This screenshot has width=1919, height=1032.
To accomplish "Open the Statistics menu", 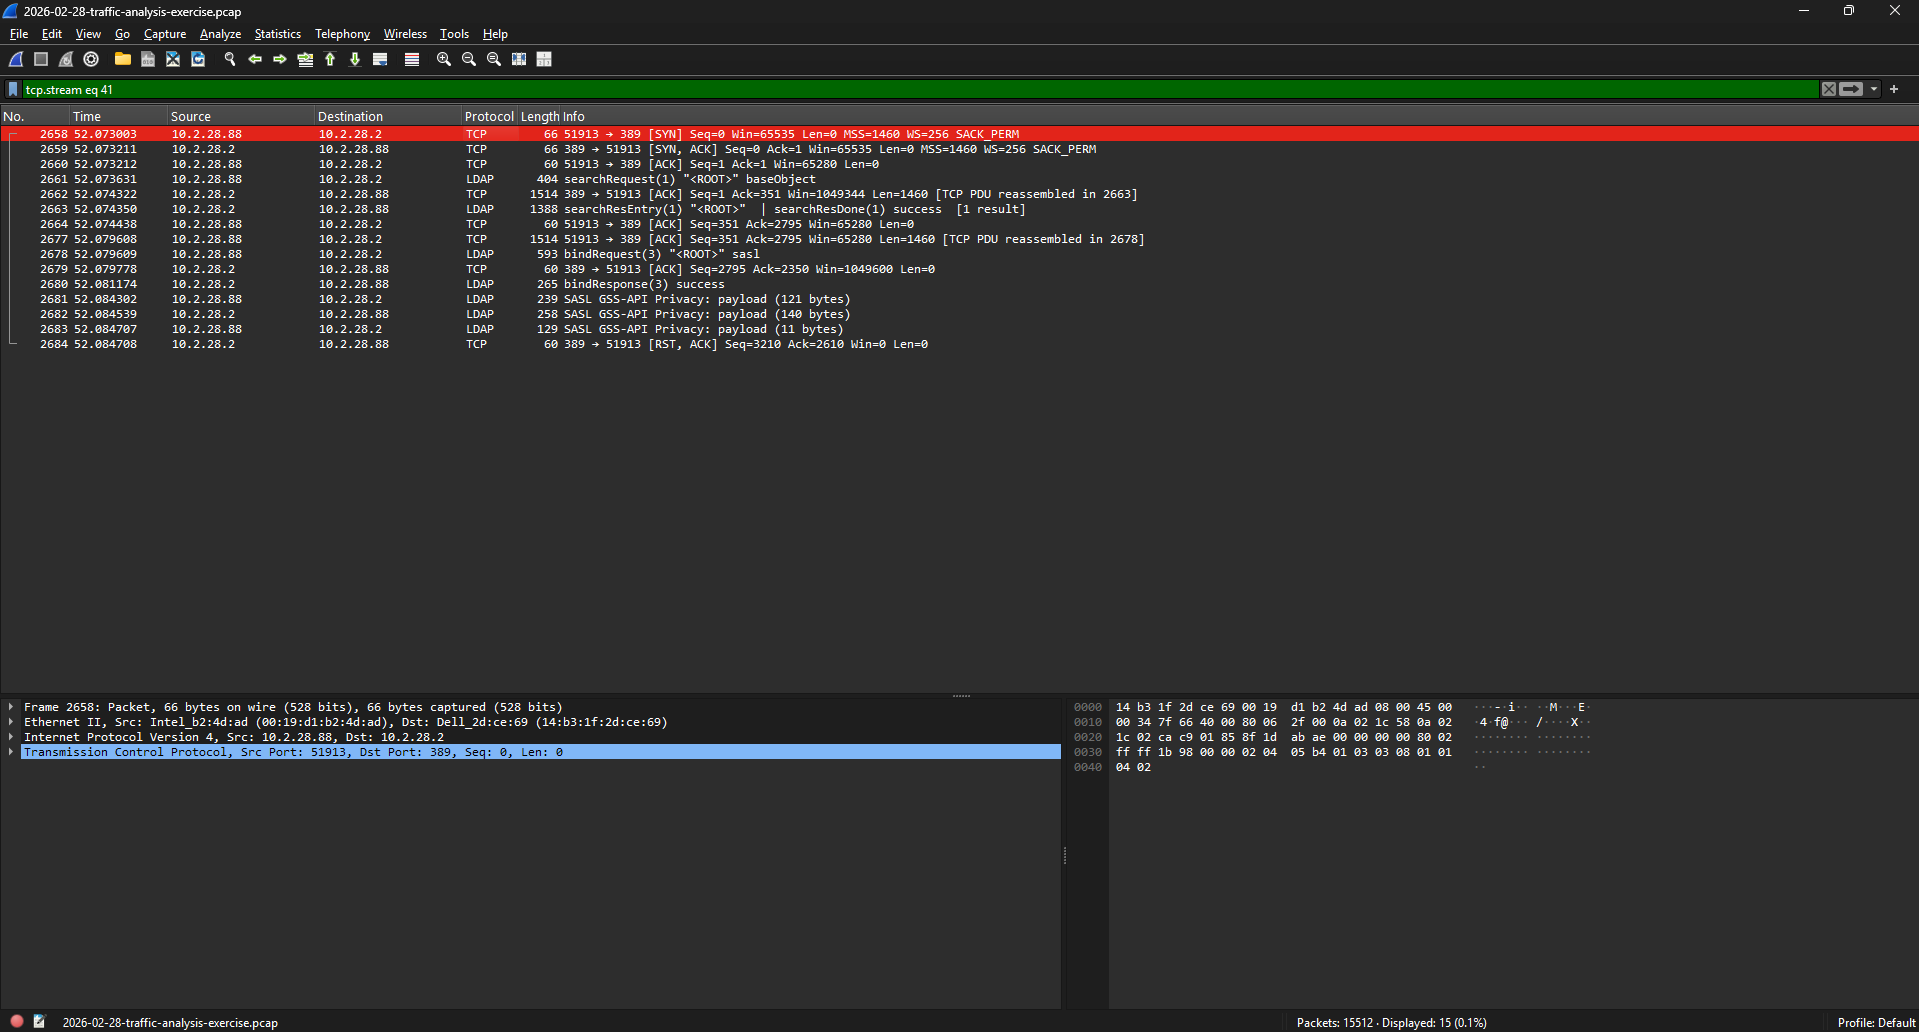I will click(277, 33).
